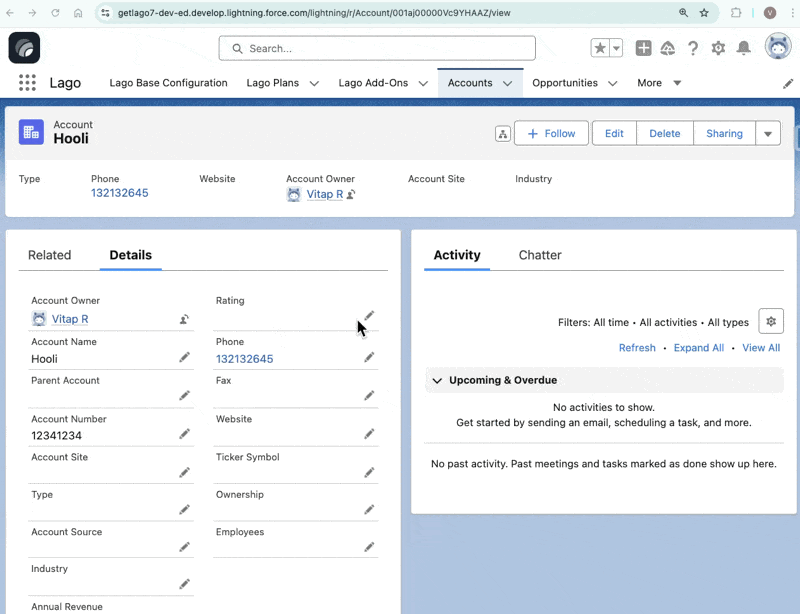800x614 pixels.
Task: Click the browser reload button
Action: pyautogui.click(x=55, y=13)
